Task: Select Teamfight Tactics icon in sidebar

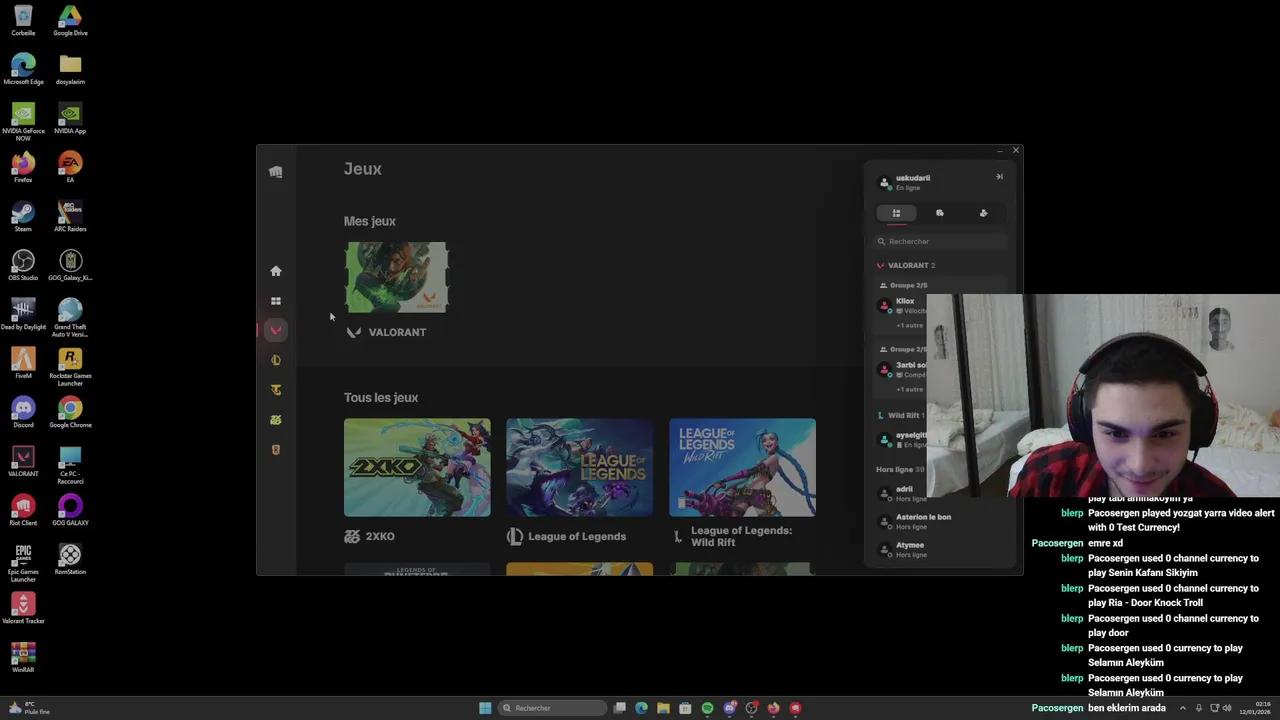Action: (276, 390)
